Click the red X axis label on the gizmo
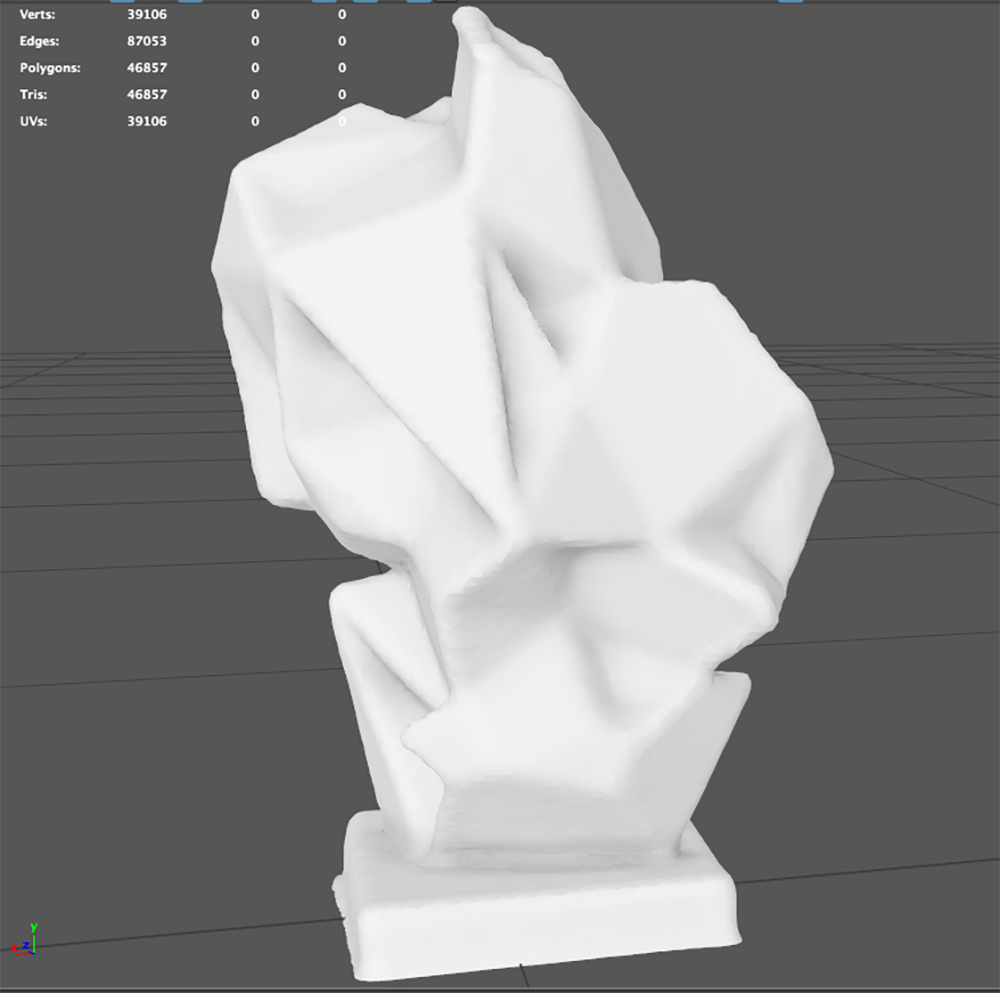This screenshot has width=1000, height=993. pyautogui.click(x=14, y=948)
